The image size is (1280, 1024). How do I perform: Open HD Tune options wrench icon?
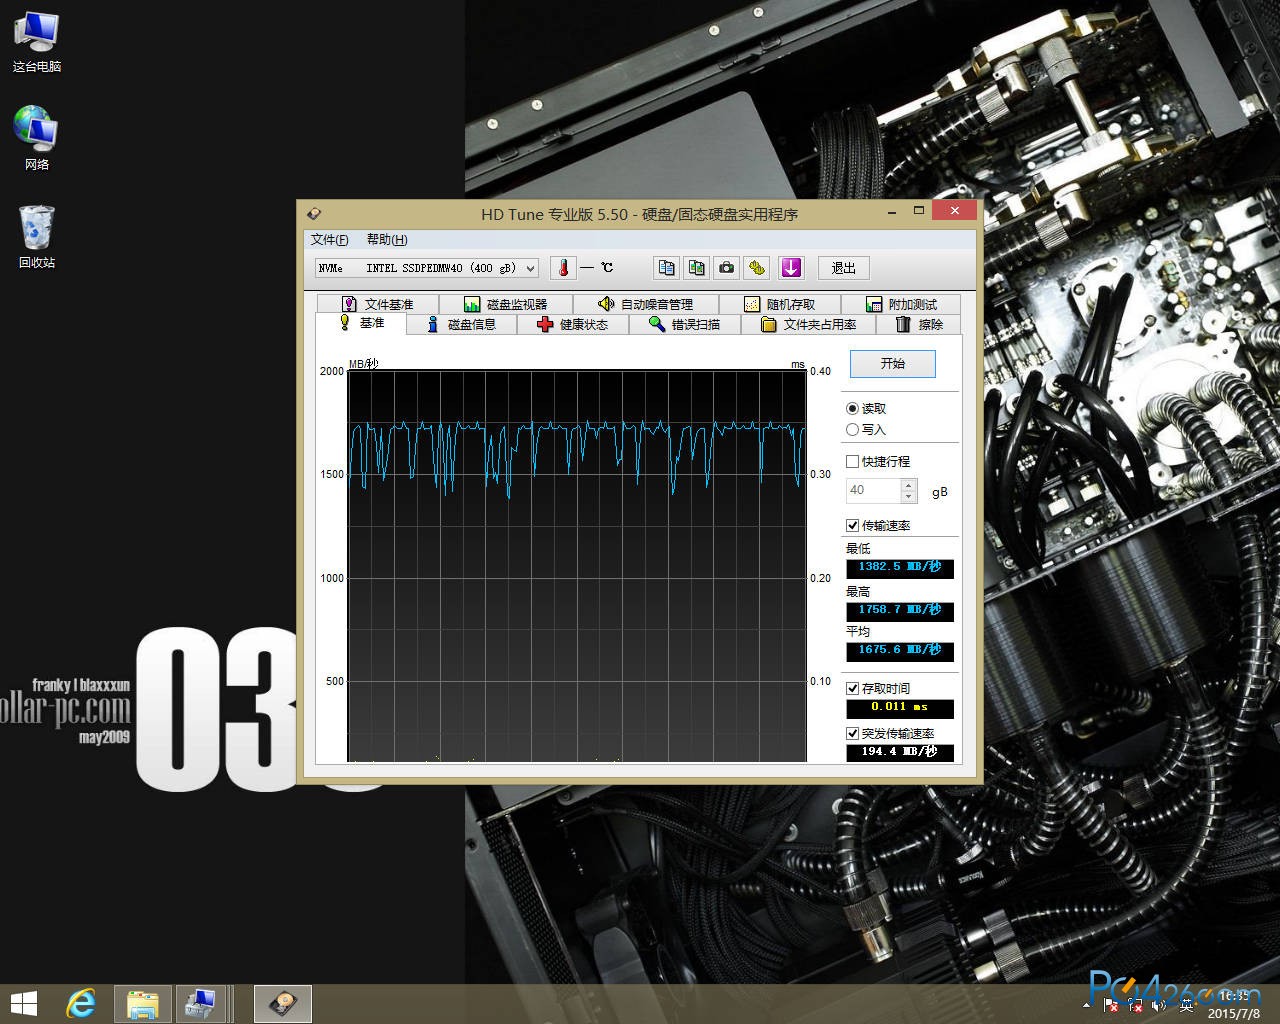757,268
